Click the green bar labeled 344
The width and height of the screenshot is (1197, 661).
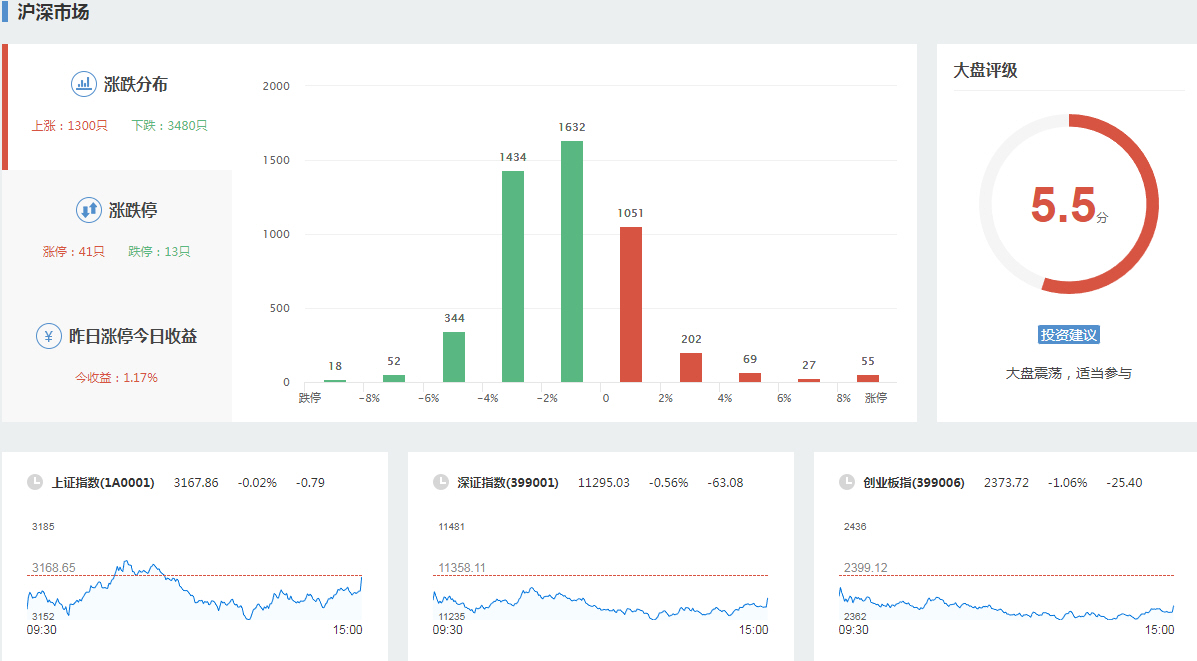pos(454,357)
